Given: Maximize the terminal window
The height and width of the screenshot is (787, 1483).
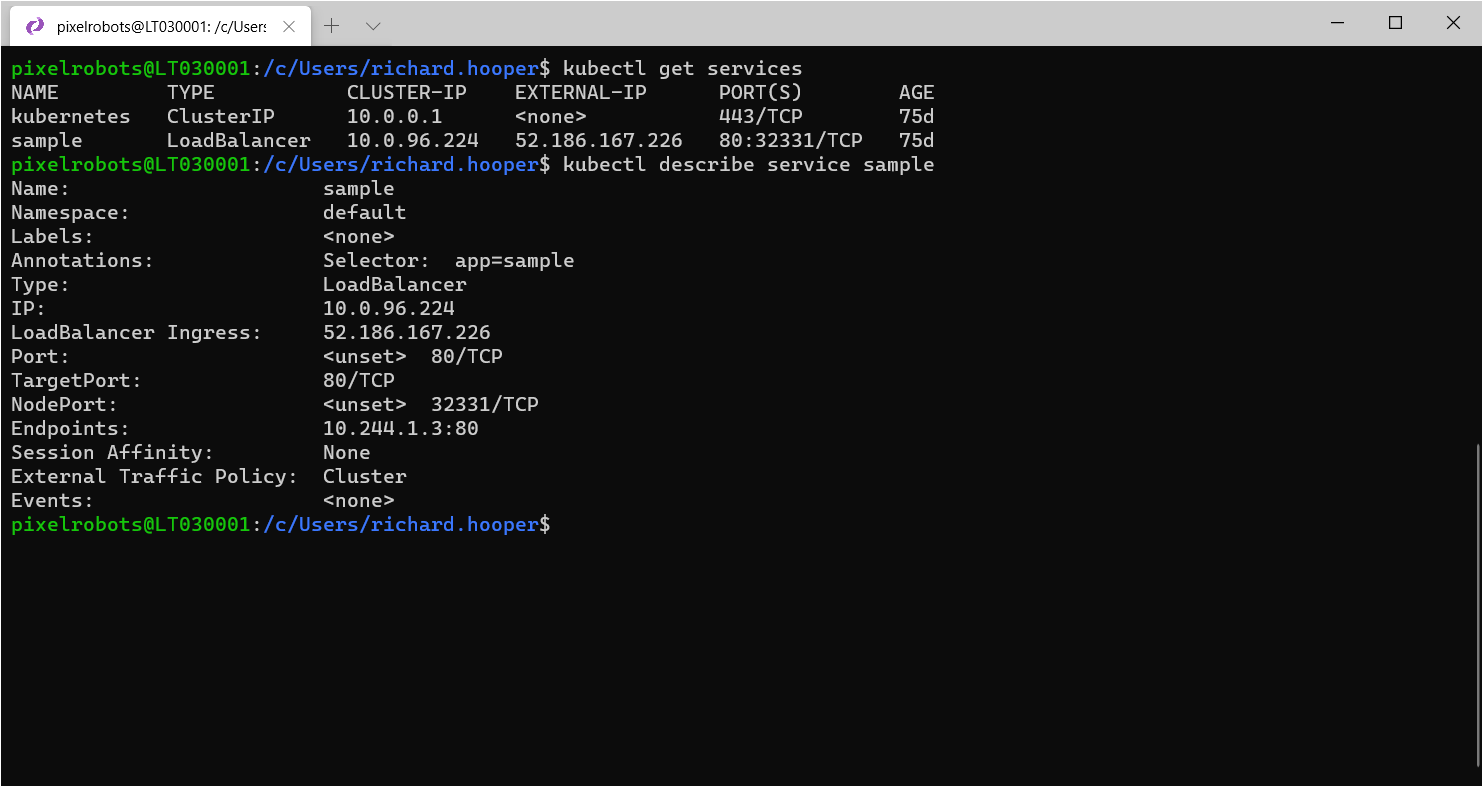Looking at the screenshot, I should (x=1396, y=23).
